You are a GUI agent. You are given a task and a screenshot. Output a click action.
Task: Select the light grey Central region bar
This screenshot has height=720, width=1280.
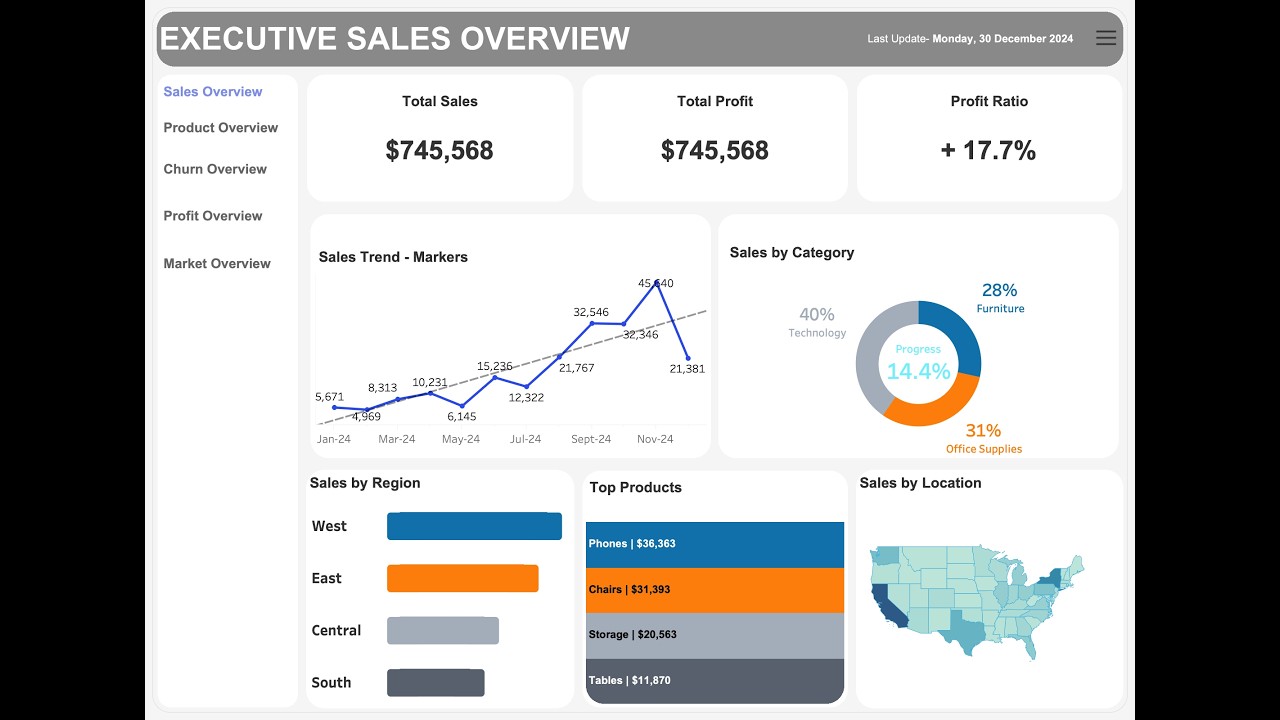(443, 630)
